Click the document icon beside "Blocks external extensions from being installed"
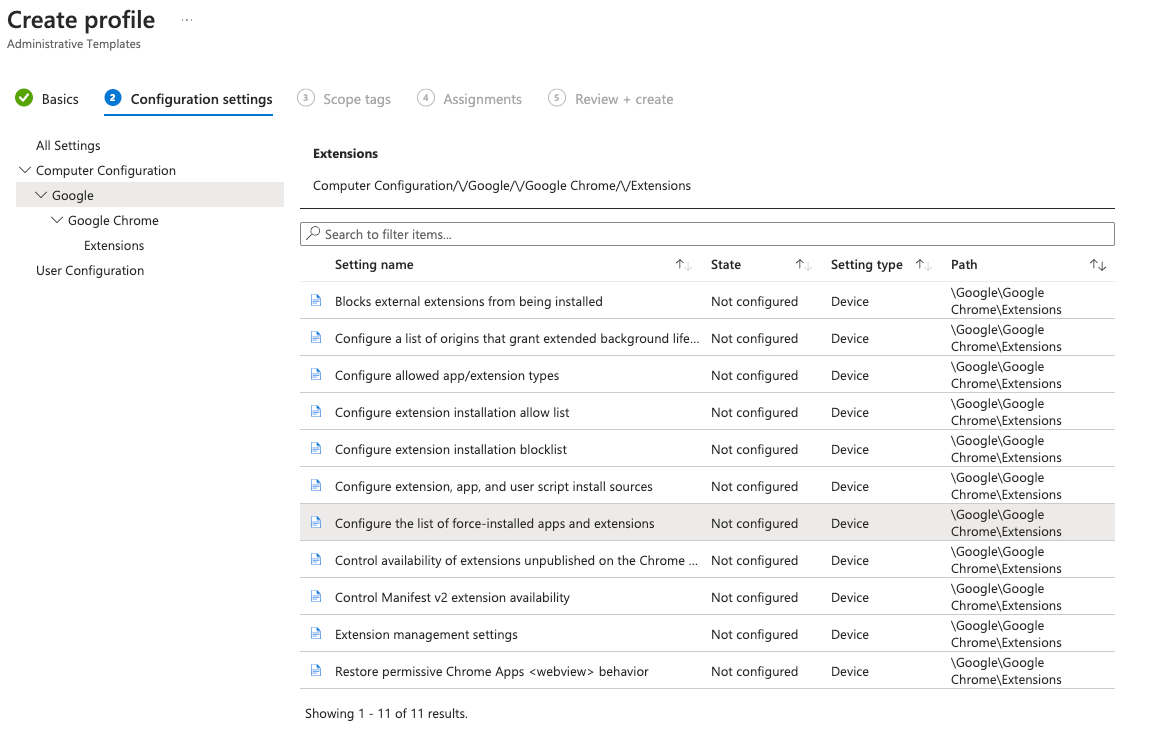This screenshot has width=1161, height=734. pyautogui.click(x=317, y=300)
